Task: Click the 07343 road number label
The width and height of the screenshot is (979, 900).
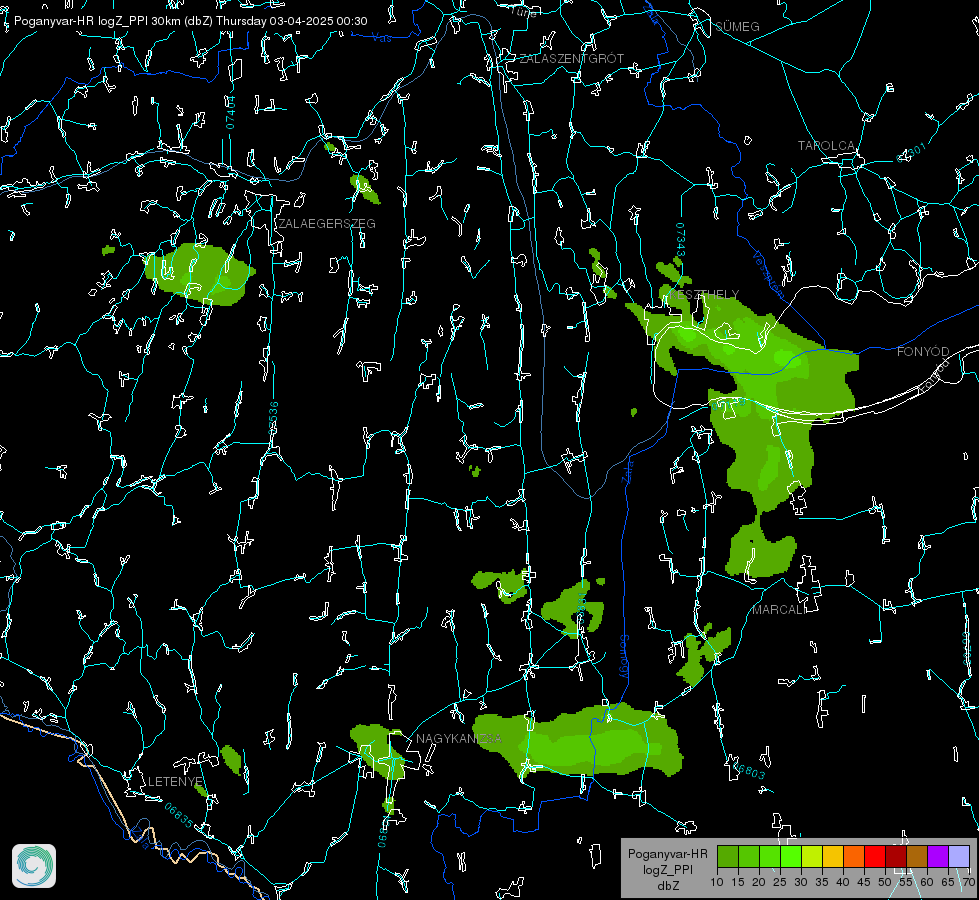Action: coord(681,239)
